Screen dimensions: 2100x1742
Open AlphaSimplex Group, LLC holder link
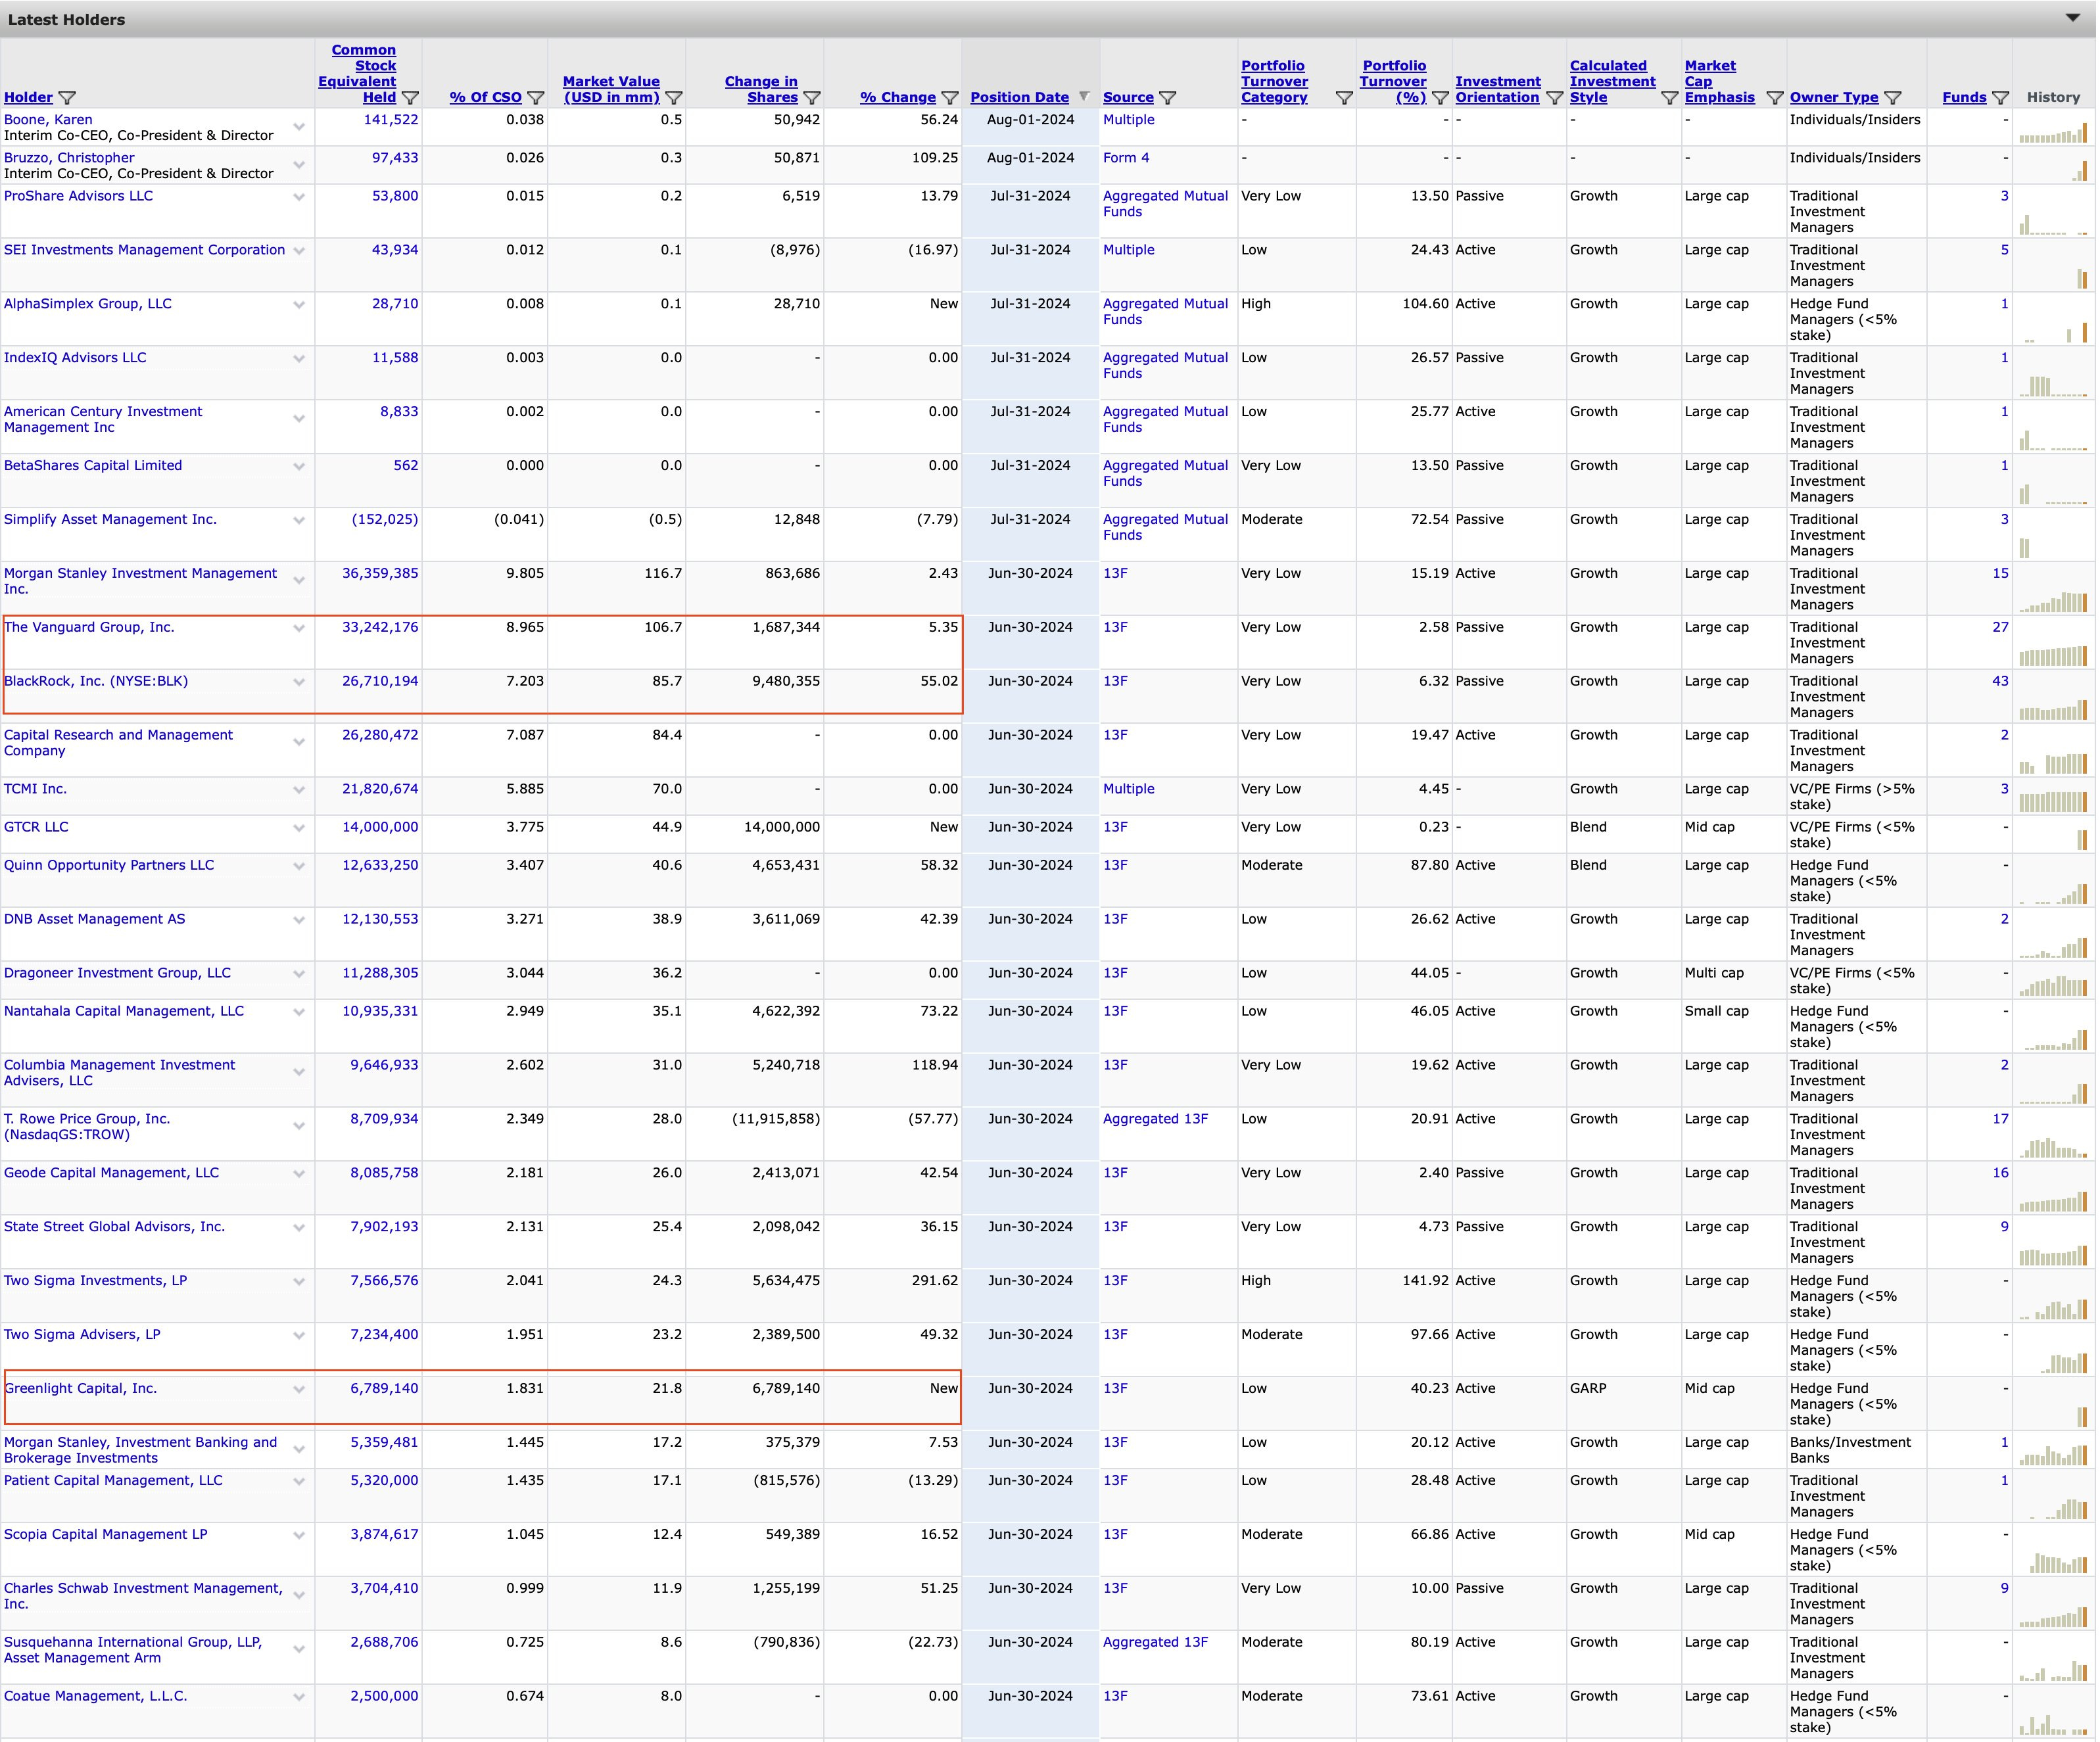point(88,304)
